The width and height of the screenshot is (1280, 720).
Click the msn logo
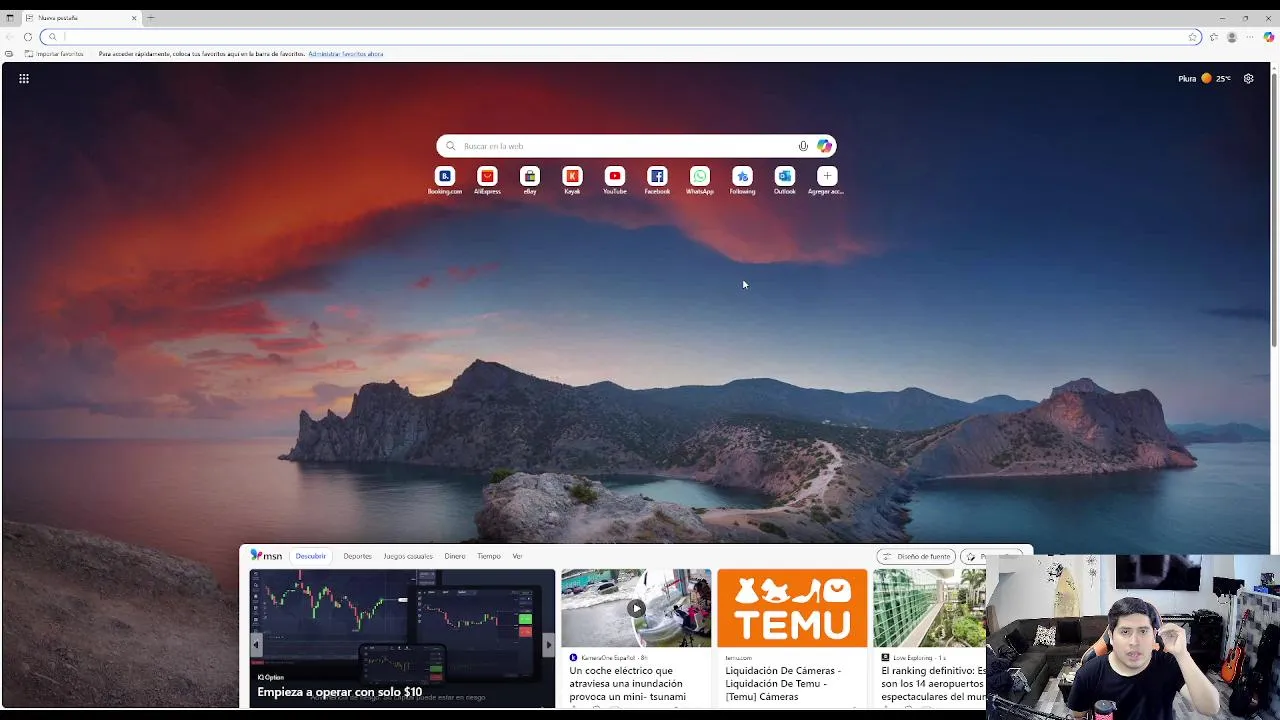(266, 556)
